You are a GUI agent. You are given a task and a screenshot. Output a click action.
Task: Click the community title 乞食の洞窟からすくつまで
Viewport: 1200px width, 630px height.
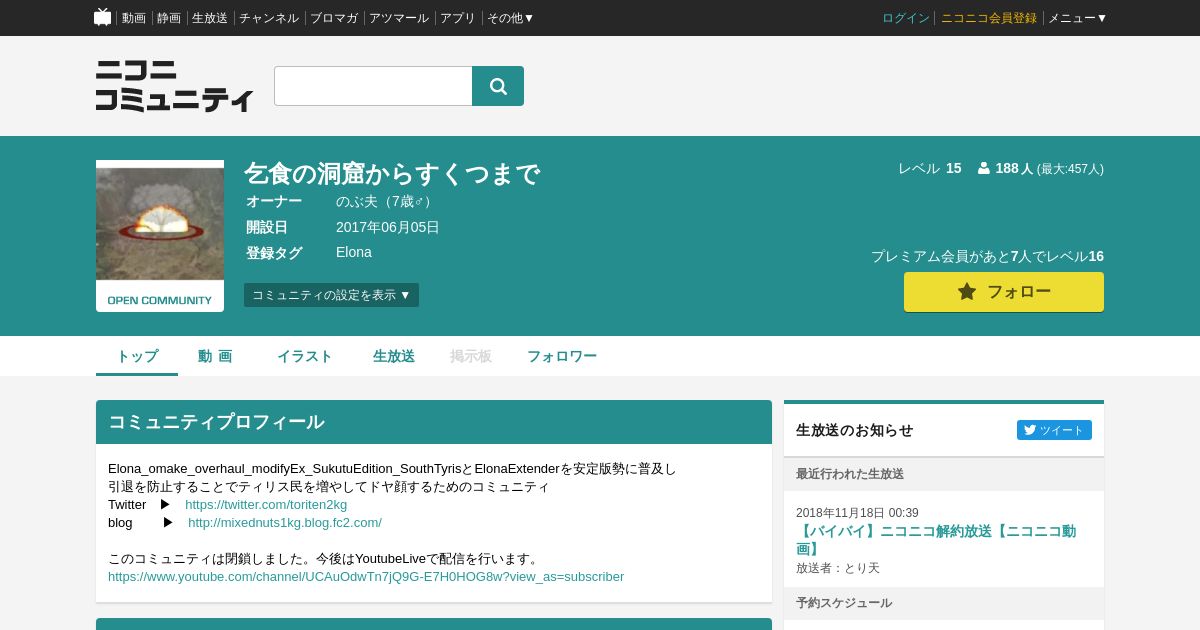[x=392, y=174]
